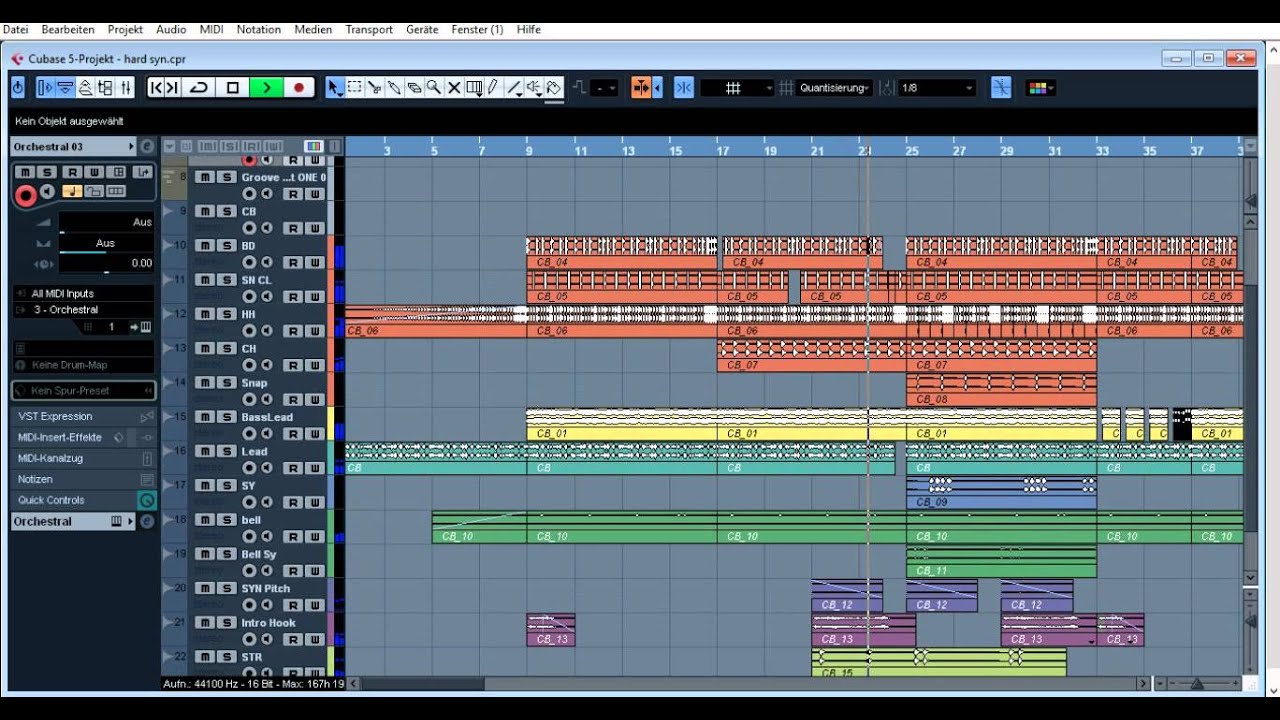Solo the bell track

(x=227, y=520)
